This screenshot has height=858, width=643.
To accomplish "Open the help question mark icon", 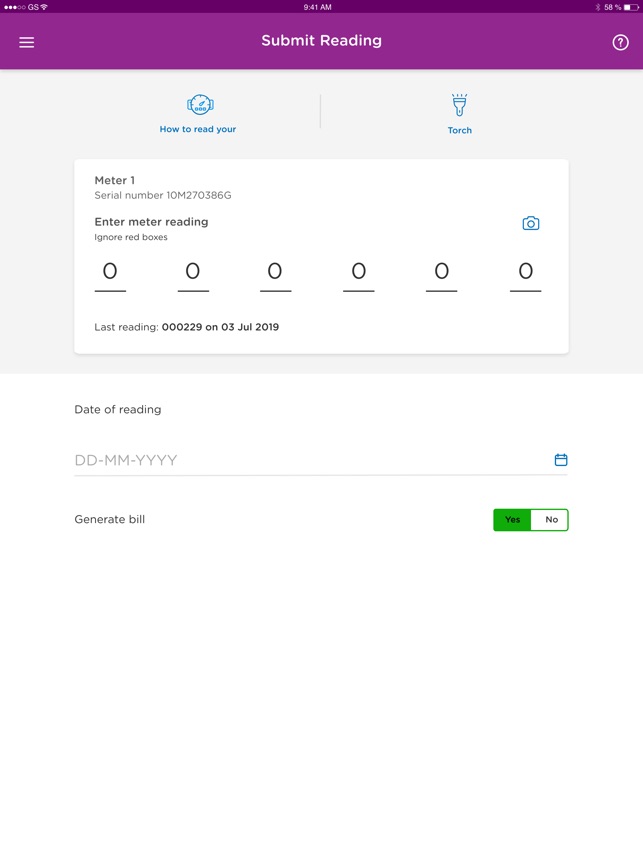I will (620, 42).
